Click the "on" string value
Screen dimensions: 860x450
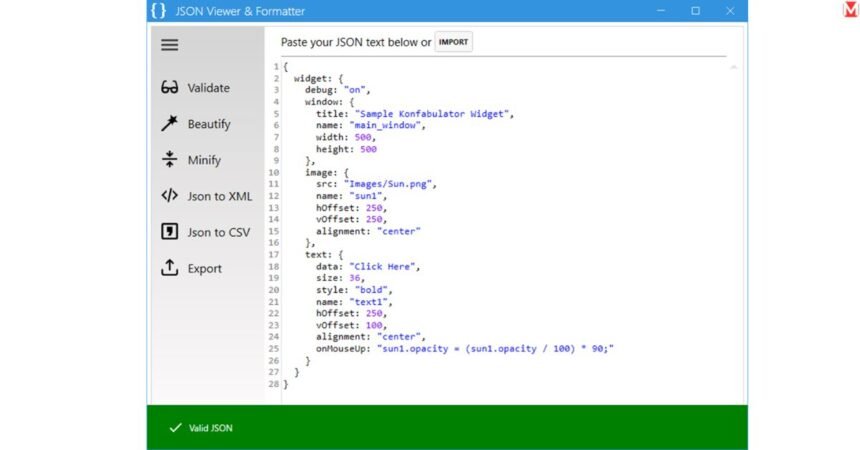[354, 89]
